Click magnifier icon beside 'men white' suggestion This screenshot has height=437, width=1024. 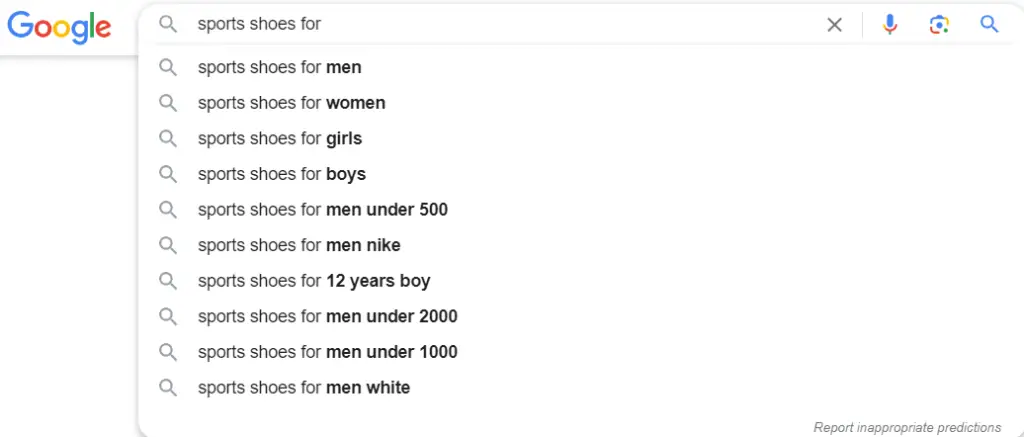[x=168, y=387]
